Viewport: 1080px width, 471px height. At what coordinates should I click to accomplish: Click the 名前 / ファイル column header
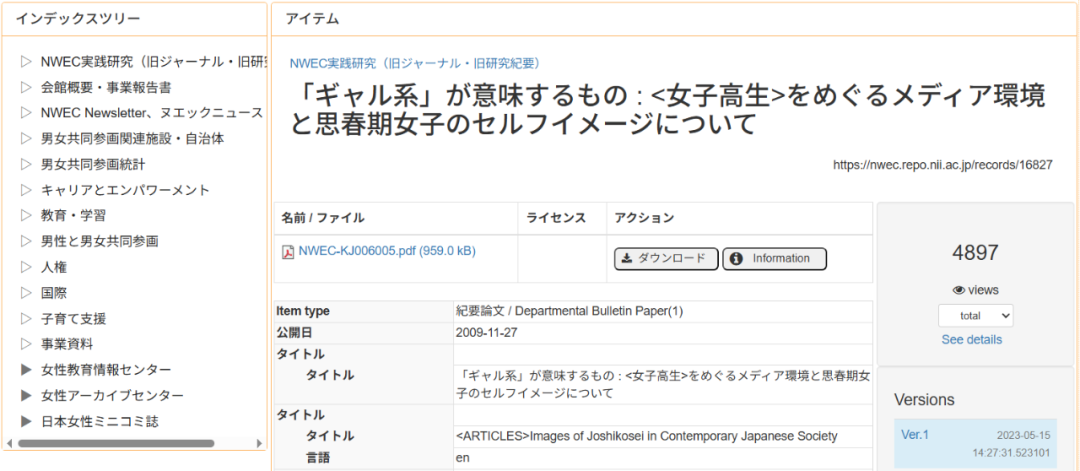click(x=322, y=218)
